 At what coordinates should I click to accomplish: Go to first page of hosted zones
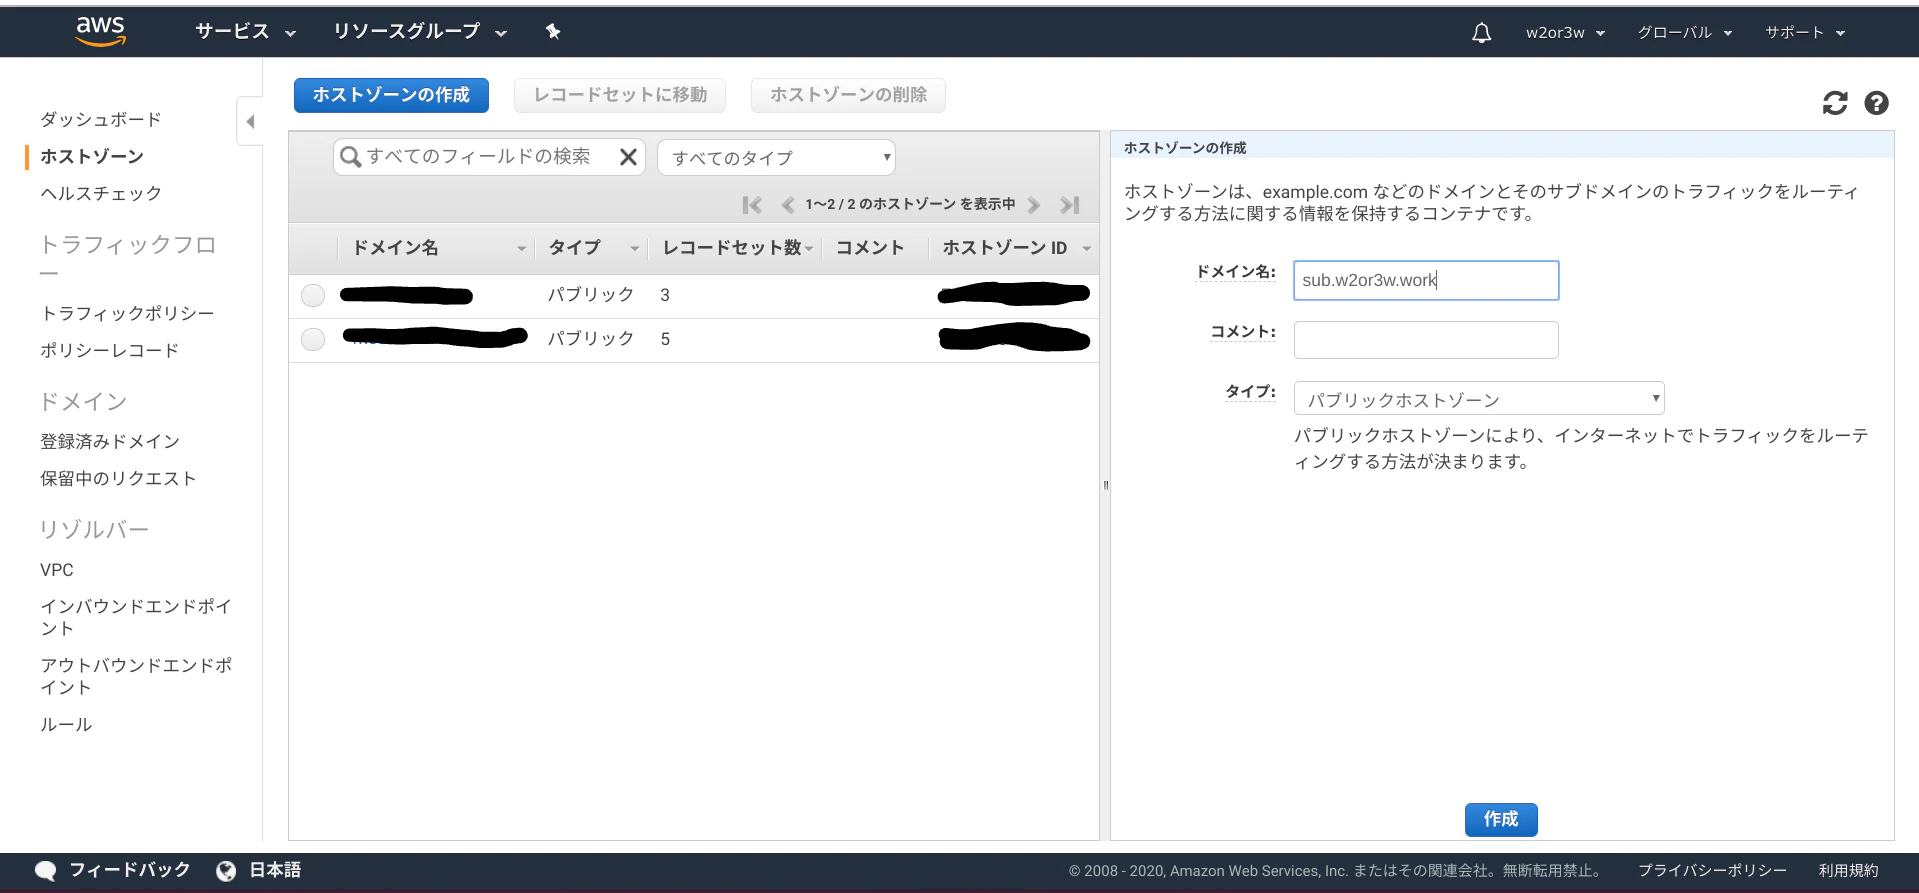pyautogui.click(x=752, y=205)
